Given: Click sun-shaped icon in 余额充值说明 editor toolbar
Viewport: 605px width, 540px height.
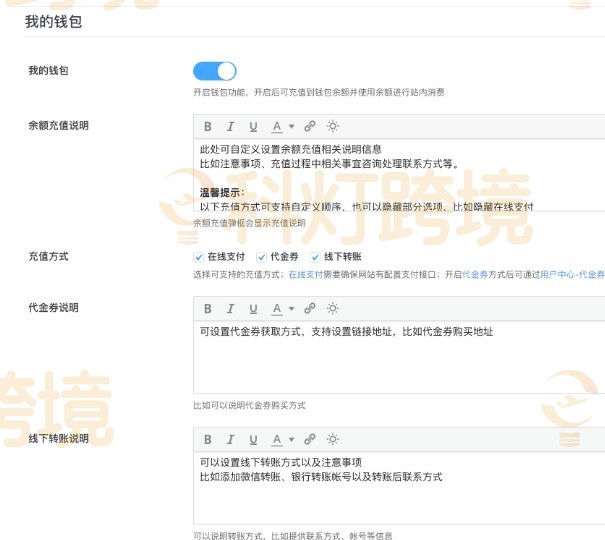Looking at the screenshot, I should pyautogui.click(x=333, y=126).
